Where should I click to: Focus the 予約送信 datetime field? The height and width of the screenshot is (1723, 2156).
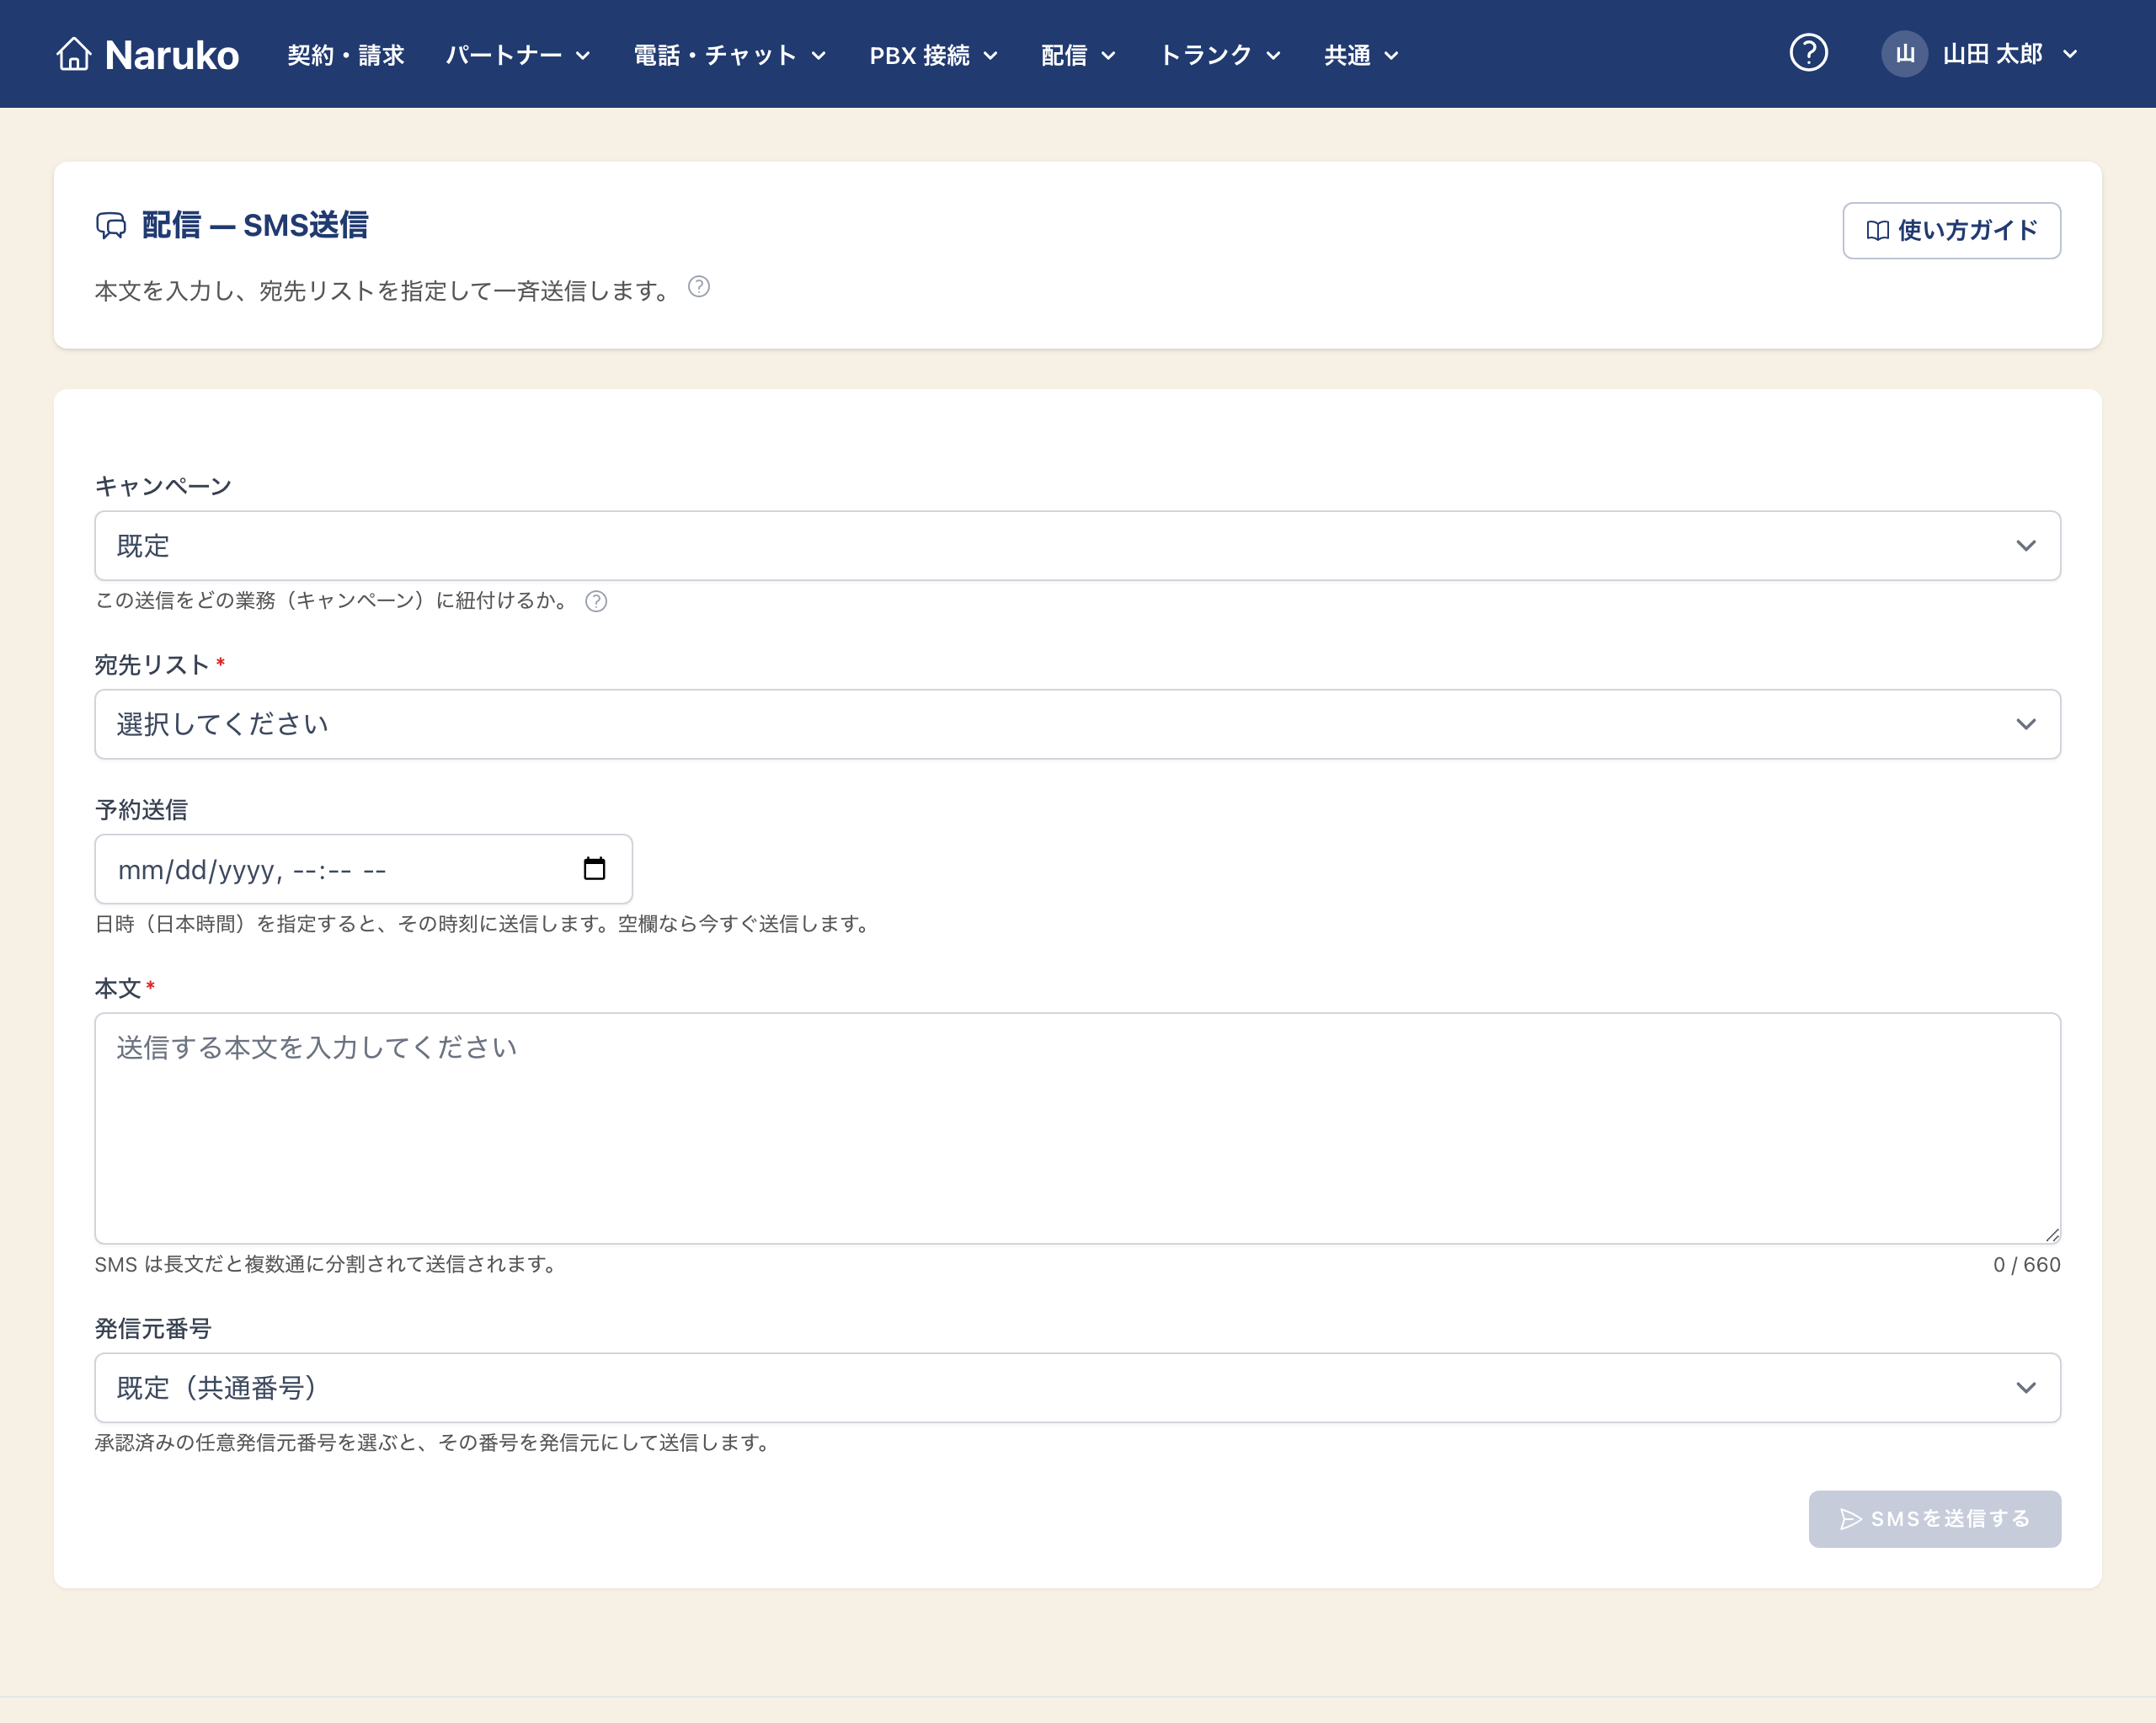click(363, 869)
